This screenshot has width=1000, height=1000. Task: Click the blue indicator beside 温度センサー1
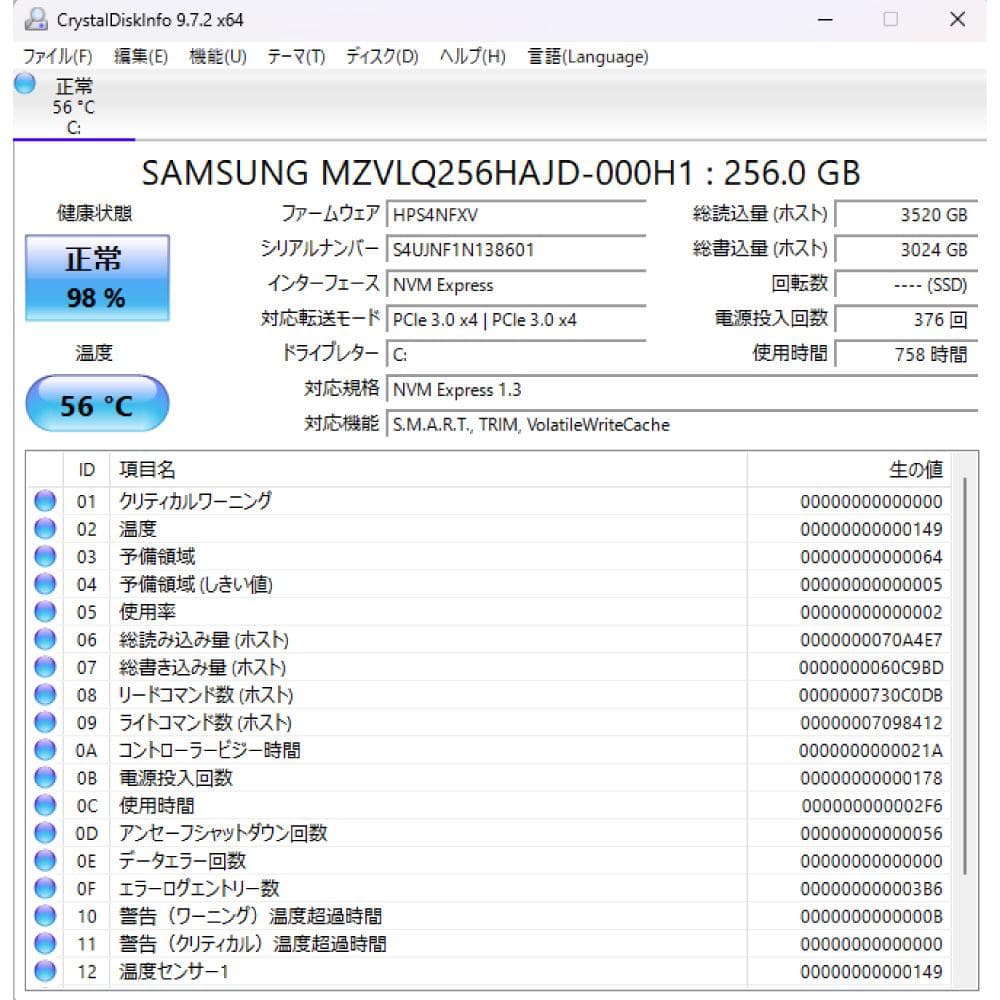pyautogui.click(x=44, y=971)
